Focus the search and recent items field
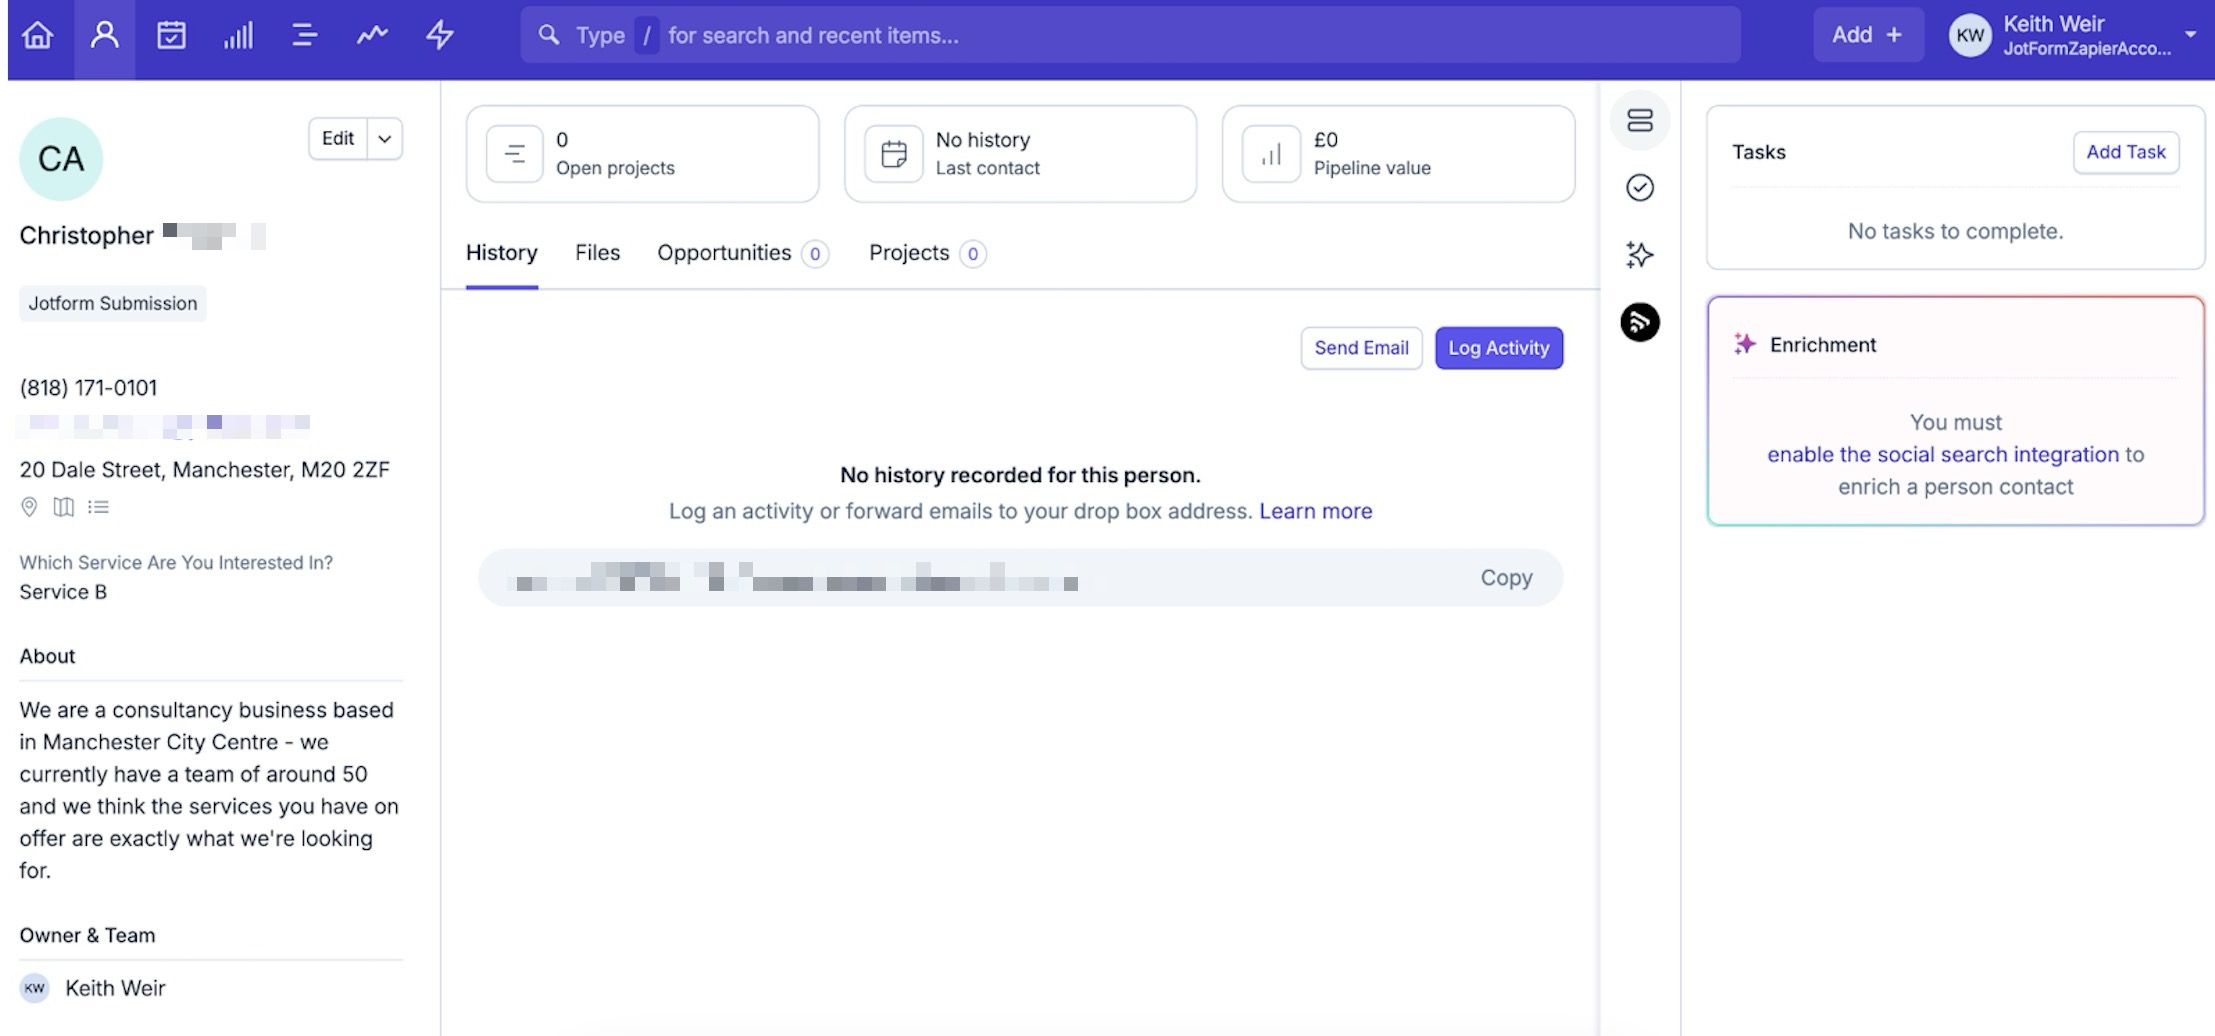Image resolution: width=2215 pixels, height=1036 pixels. (1130, 35)
